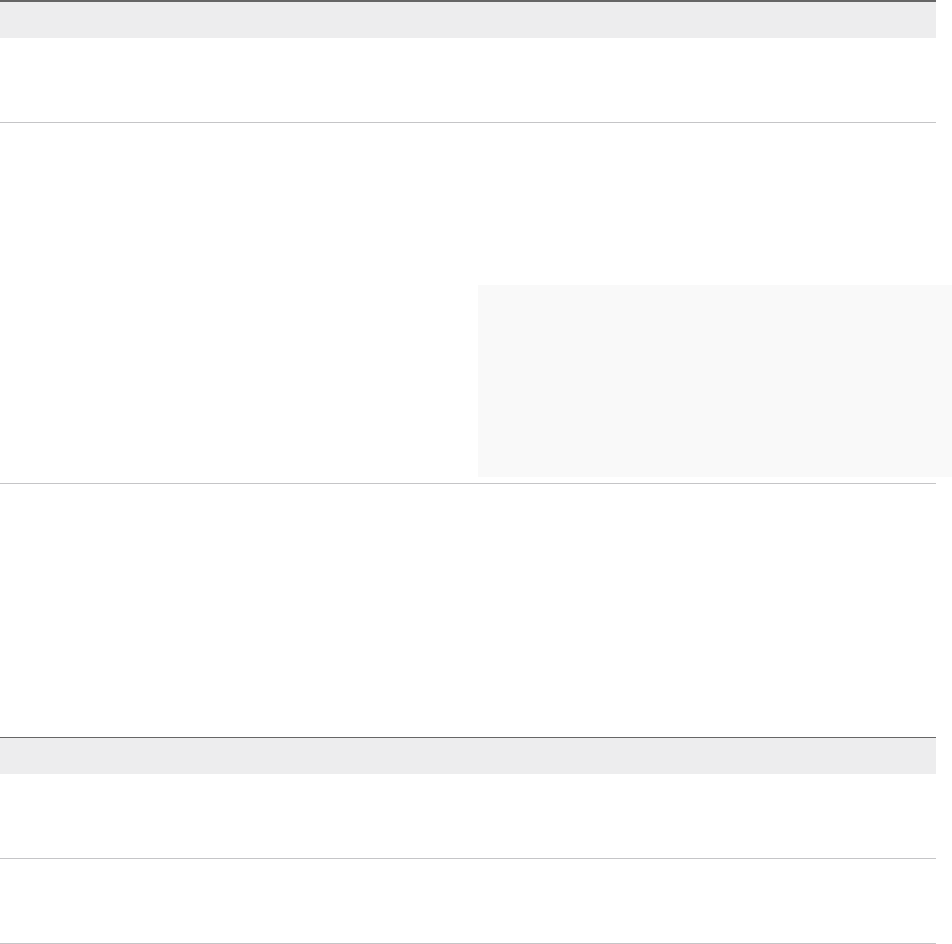Click the bottom edge of the light gray shaded box
This screenshot has height=944, width=952.
tap(714, 475)
